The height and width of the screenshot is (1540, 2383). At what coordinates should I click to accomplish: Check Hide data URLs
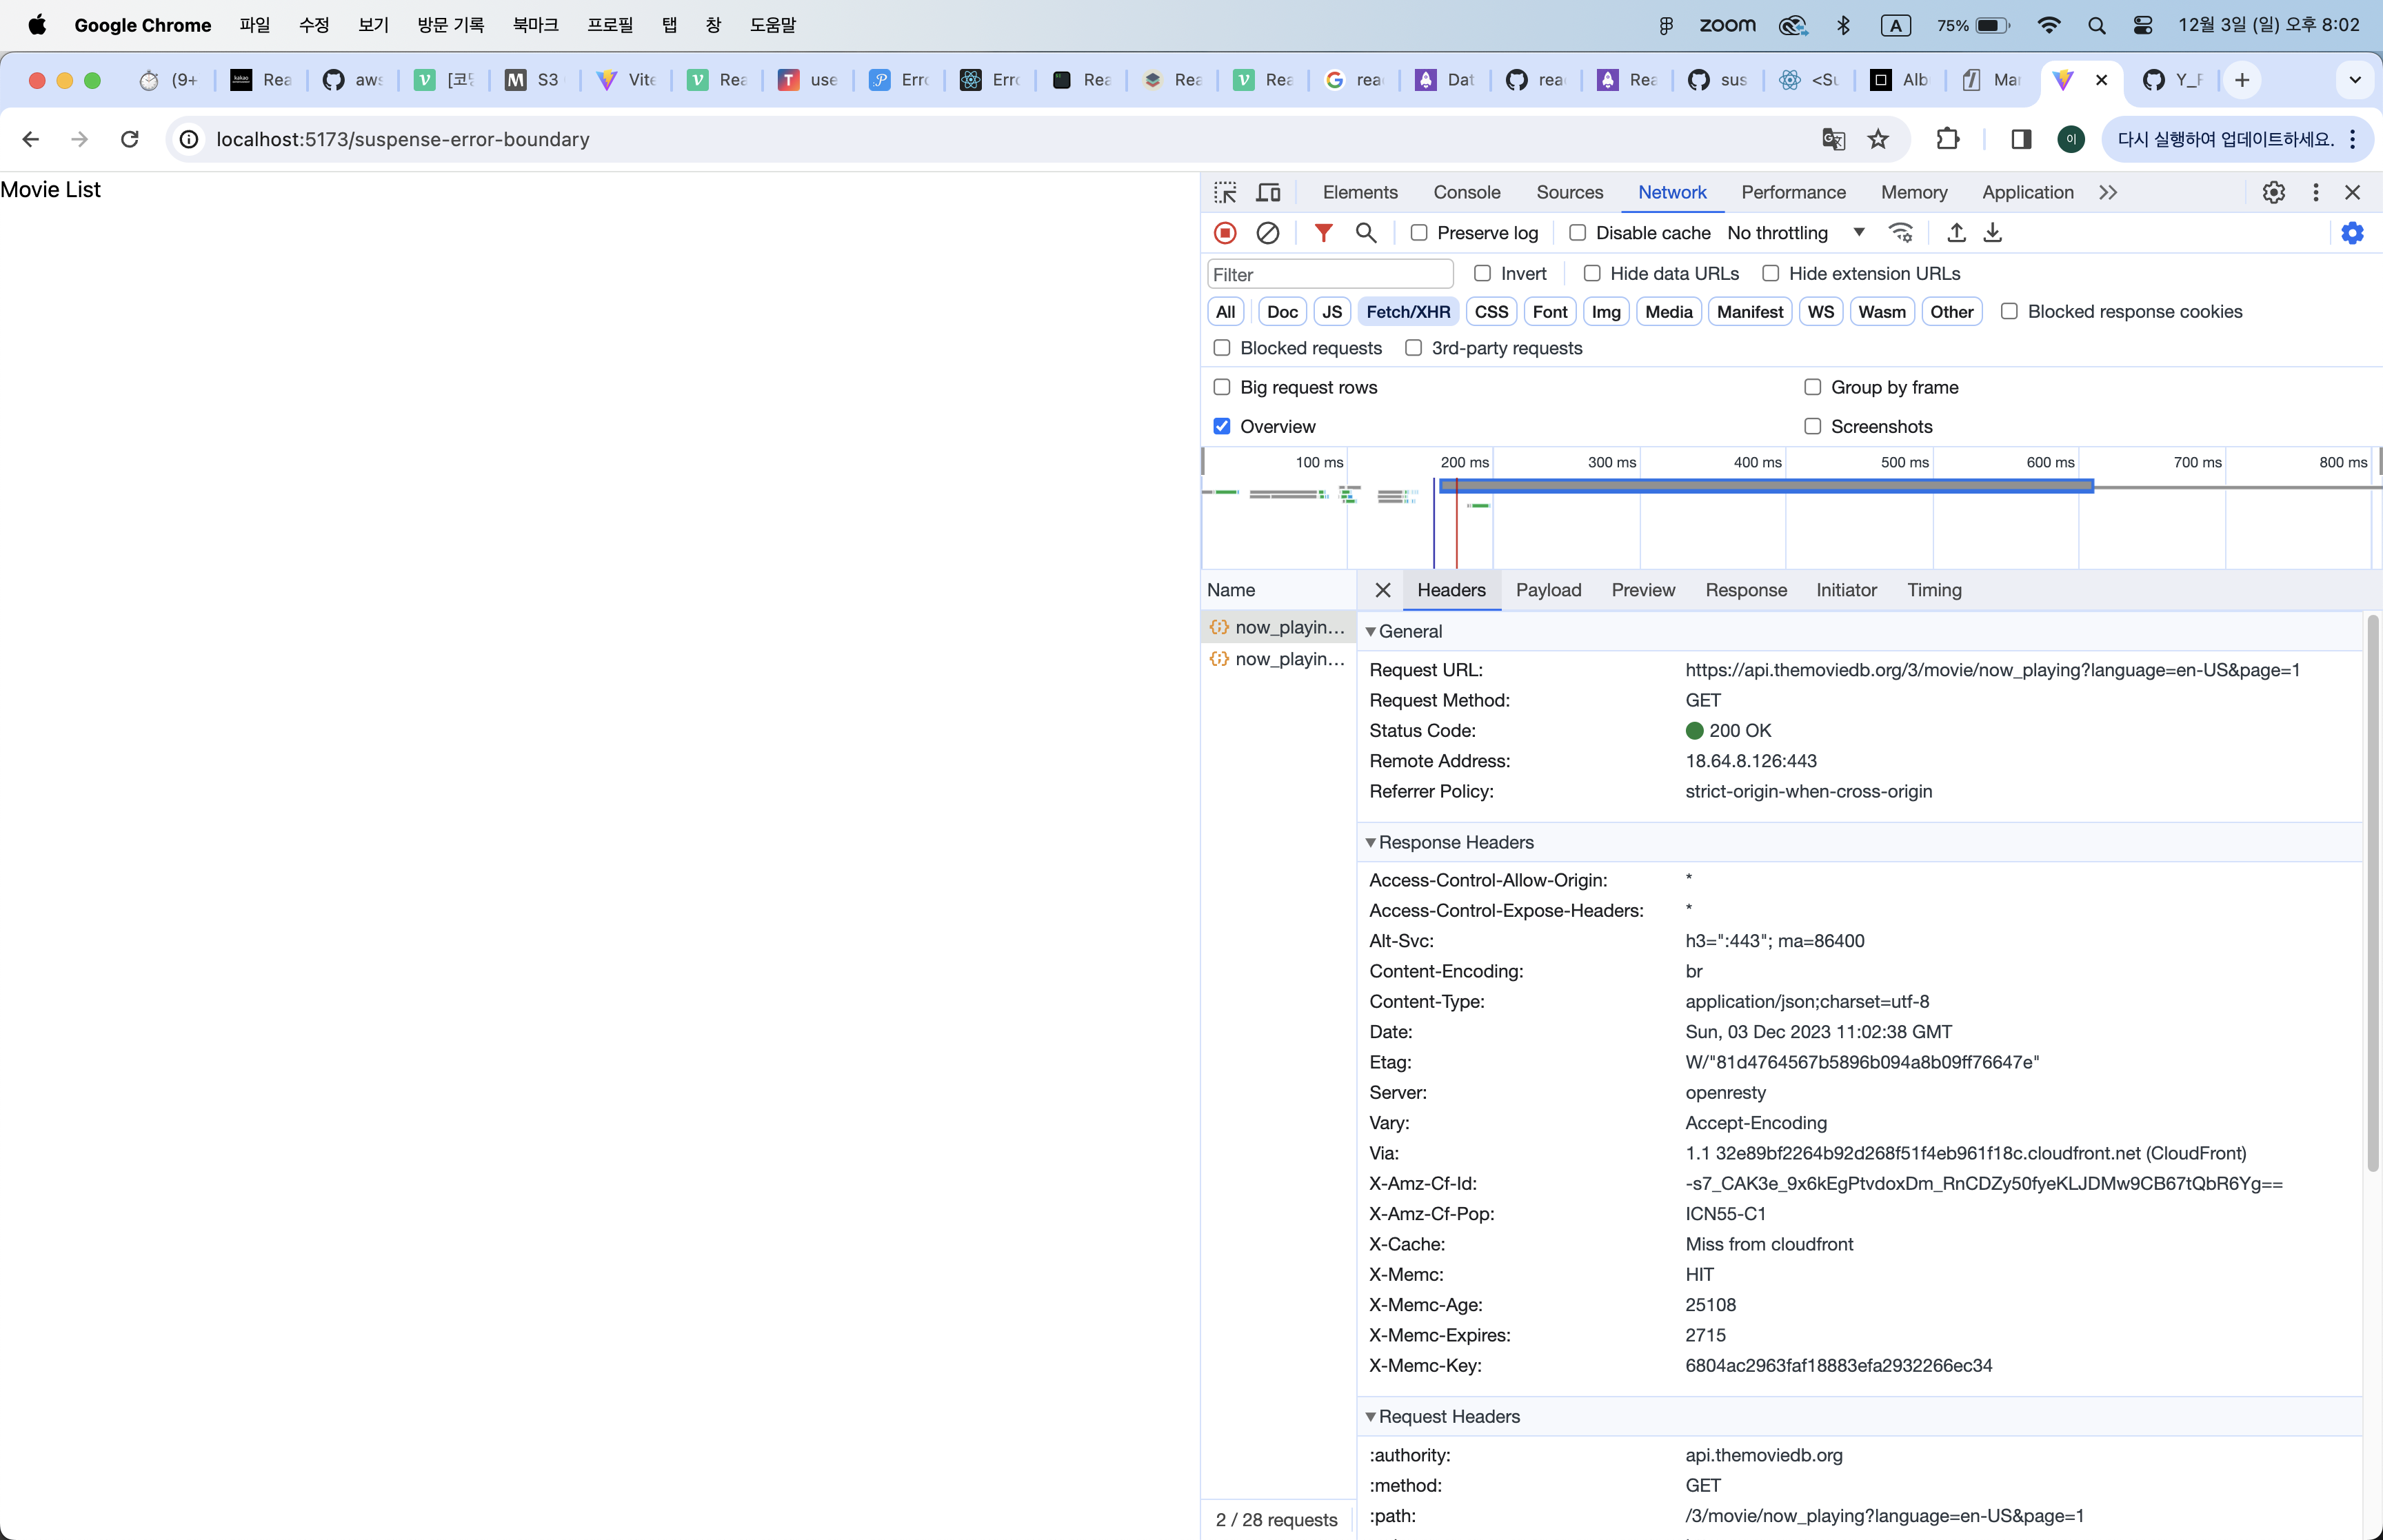tap(1592, 273)
